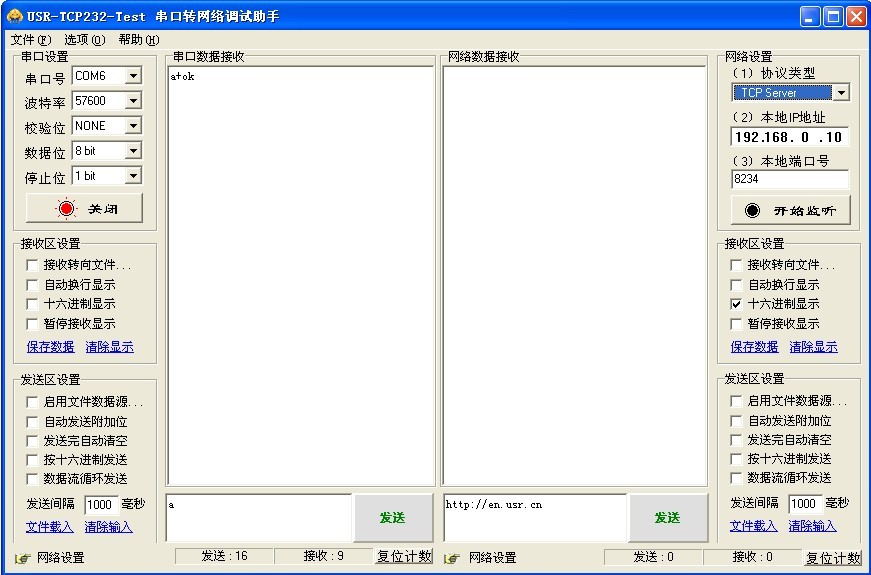This screenshot has height=575, width=871.
Task: Open the 文件 menu
Action: (x=30, y=40)
